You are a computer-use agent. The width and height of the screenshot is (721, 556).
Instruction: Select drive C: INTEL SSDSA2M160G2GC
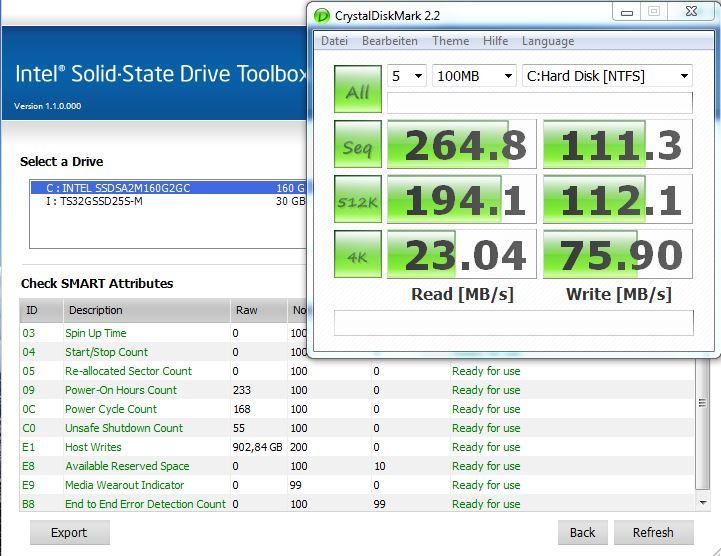[168, 188]
